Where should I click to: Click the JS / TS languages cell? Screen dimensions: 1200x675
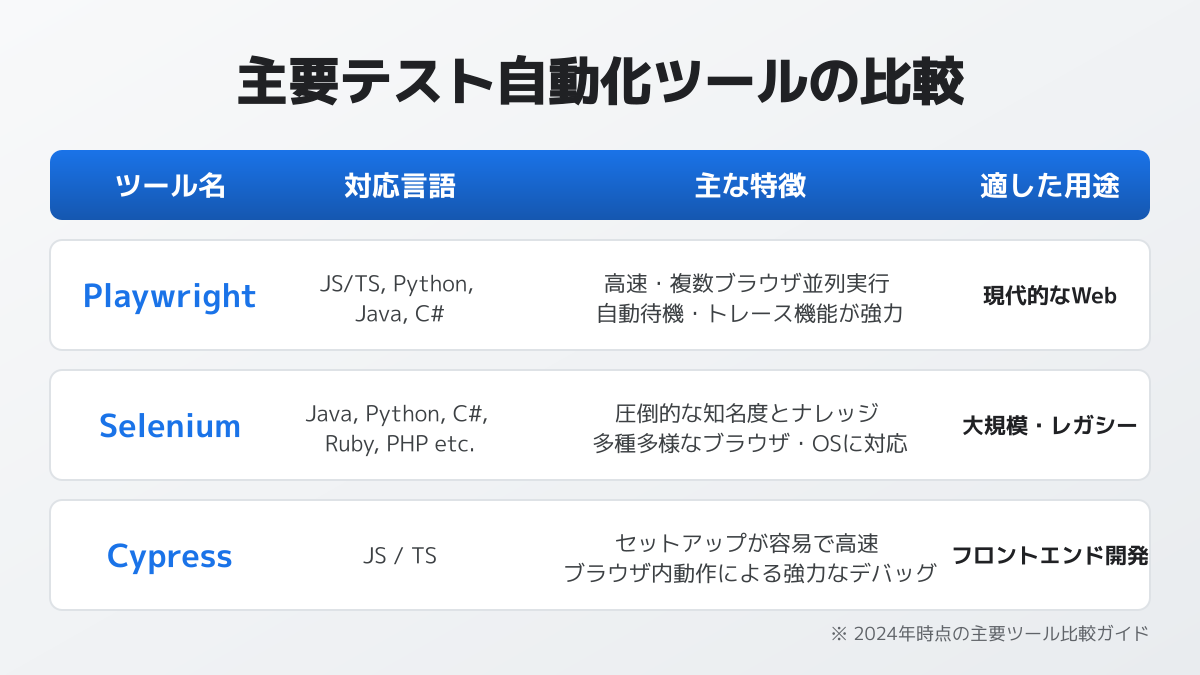tap(399, 556)
